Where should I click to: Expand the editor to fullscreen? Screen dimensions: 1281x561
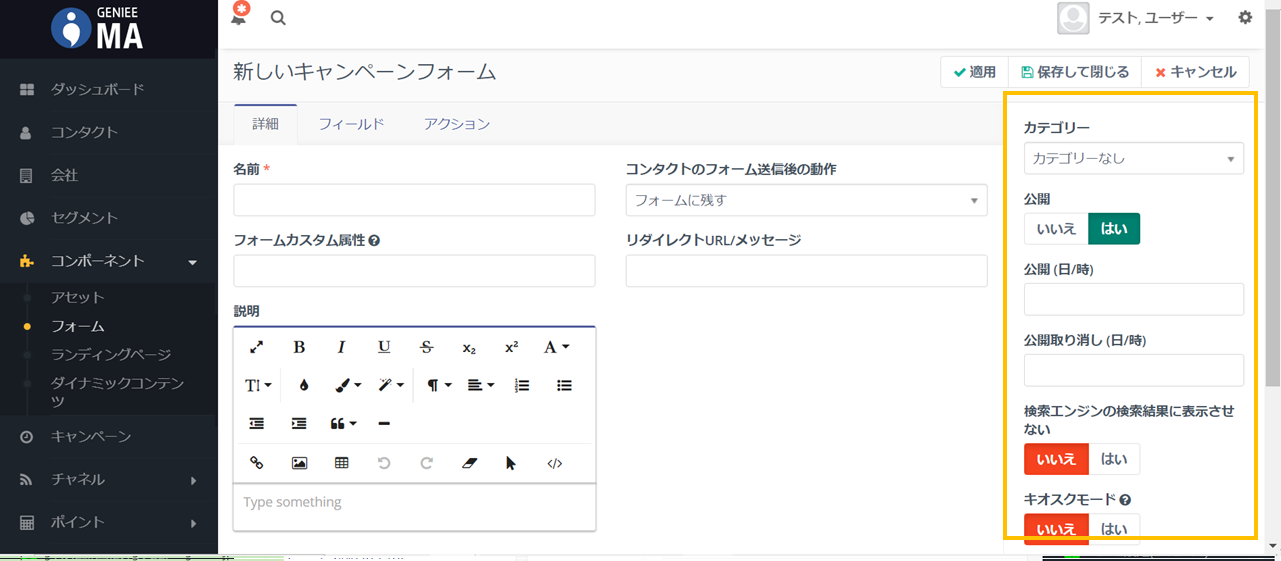coord(256,347)
